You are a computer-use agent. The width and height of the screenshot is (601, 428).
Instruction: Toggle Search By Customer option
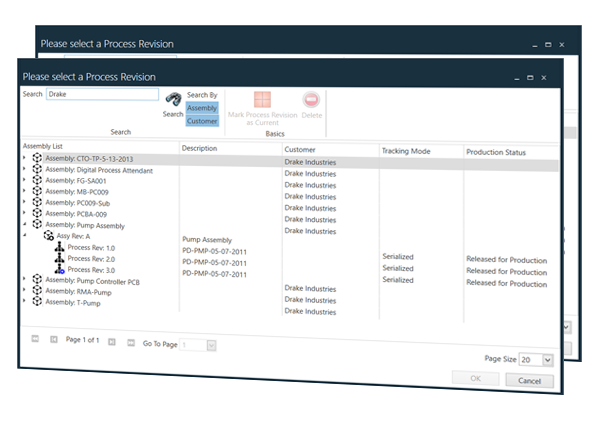(x=202, y=121)
